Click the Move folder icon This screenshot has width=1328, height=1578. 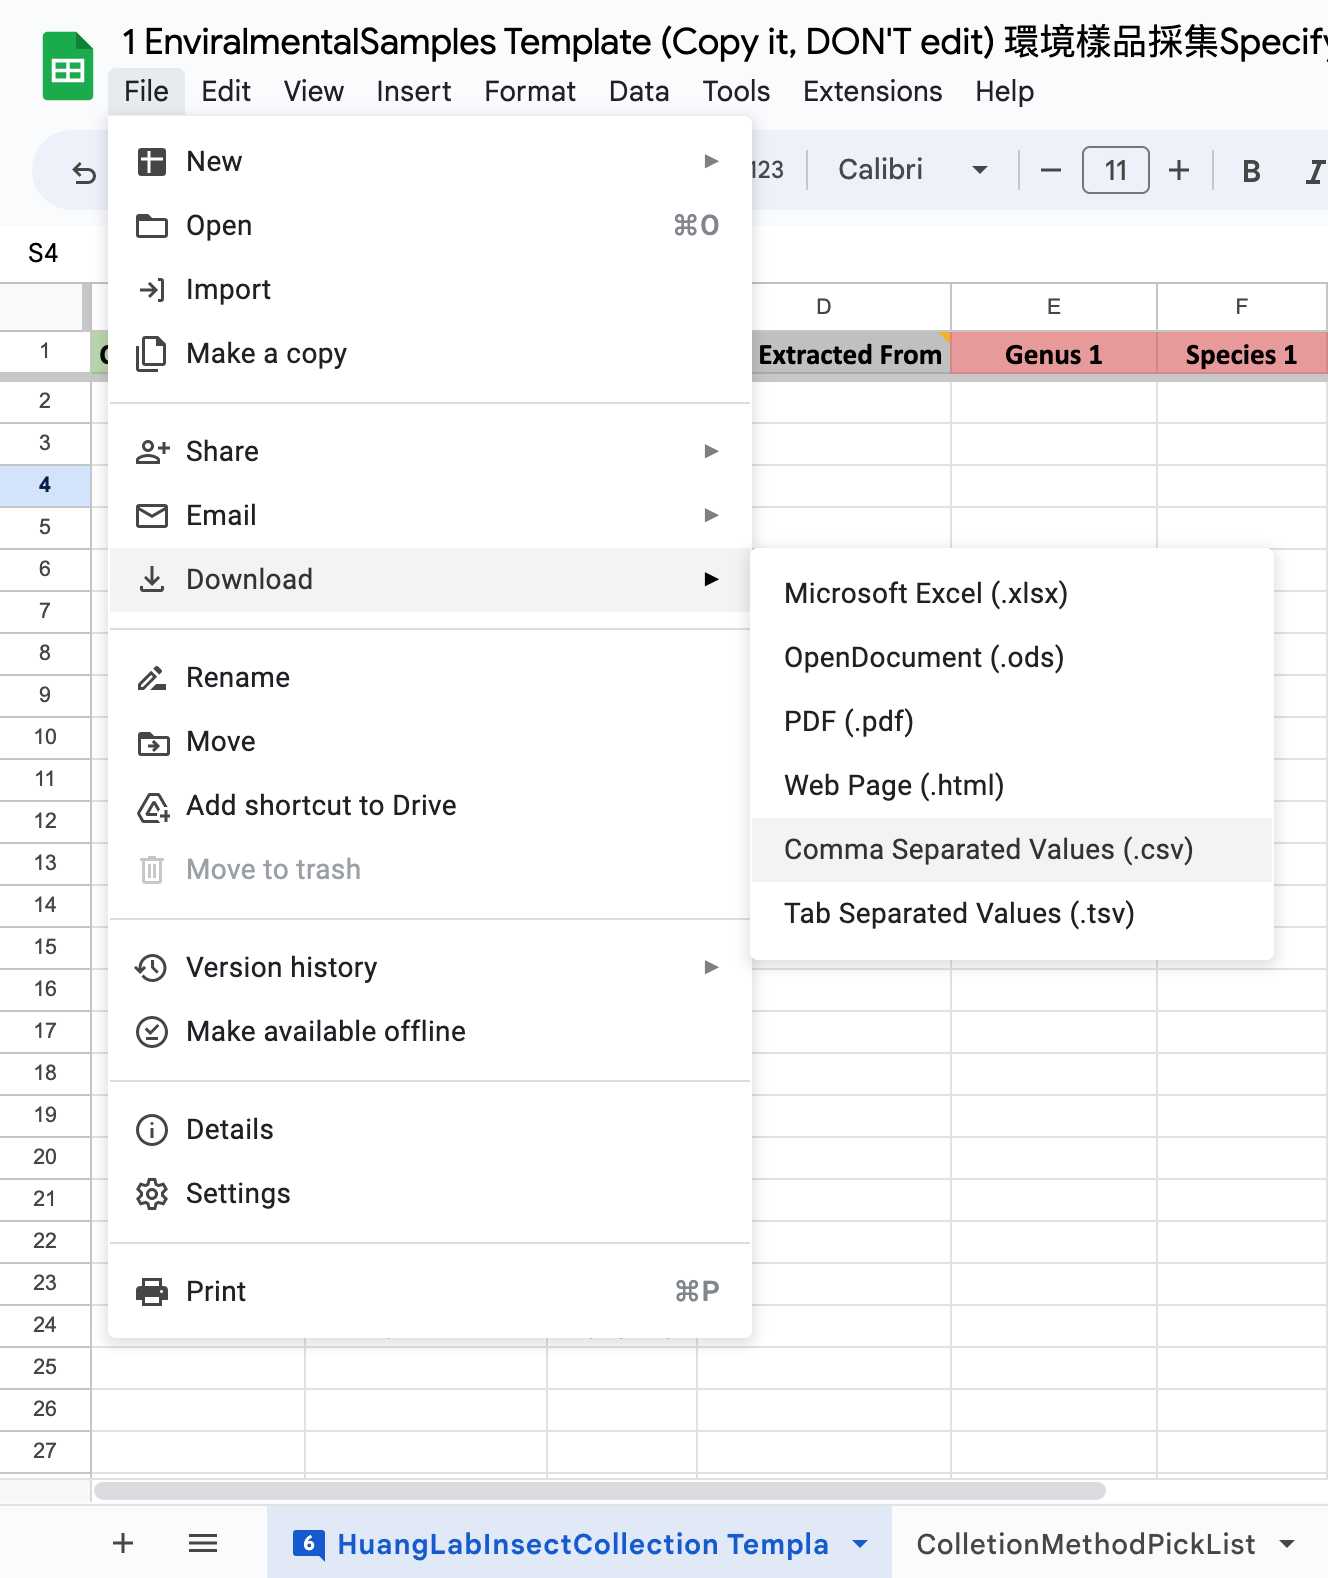coord(153,743)
